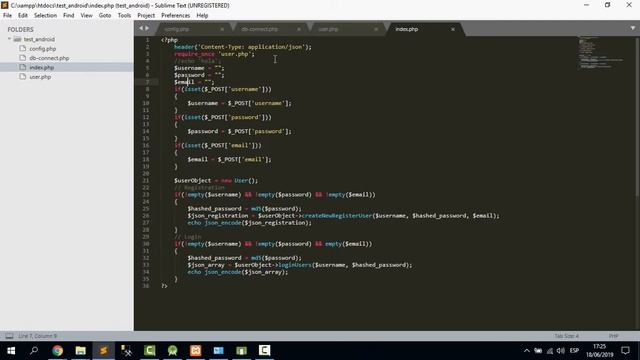Open the orange XAMPP taskbar icon

(x=196, y=351)
